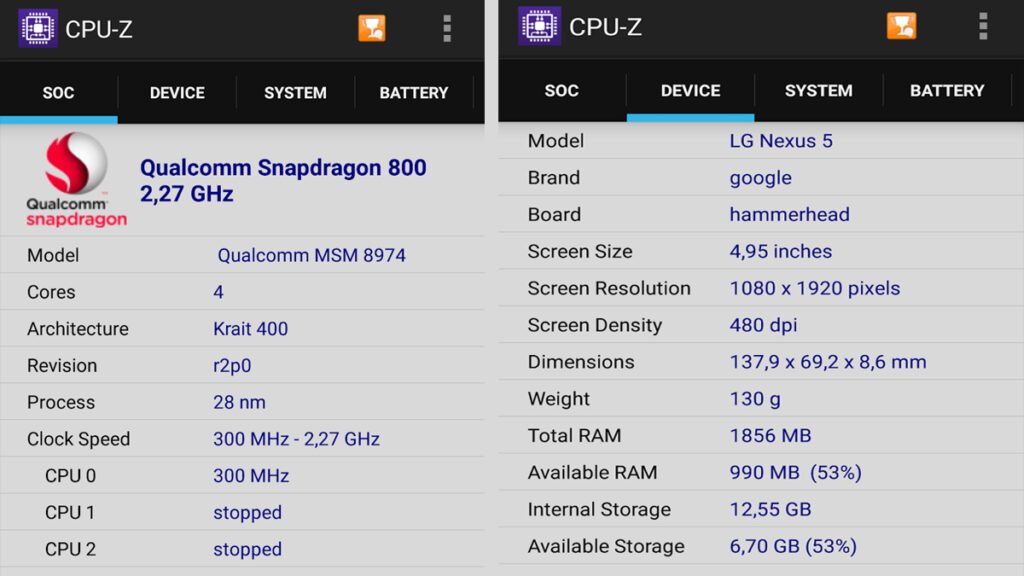The height and width of the screenshot is (576, 1024).
Task: Select the DEVICE tab on the left screen
Action: coord(177,92)
